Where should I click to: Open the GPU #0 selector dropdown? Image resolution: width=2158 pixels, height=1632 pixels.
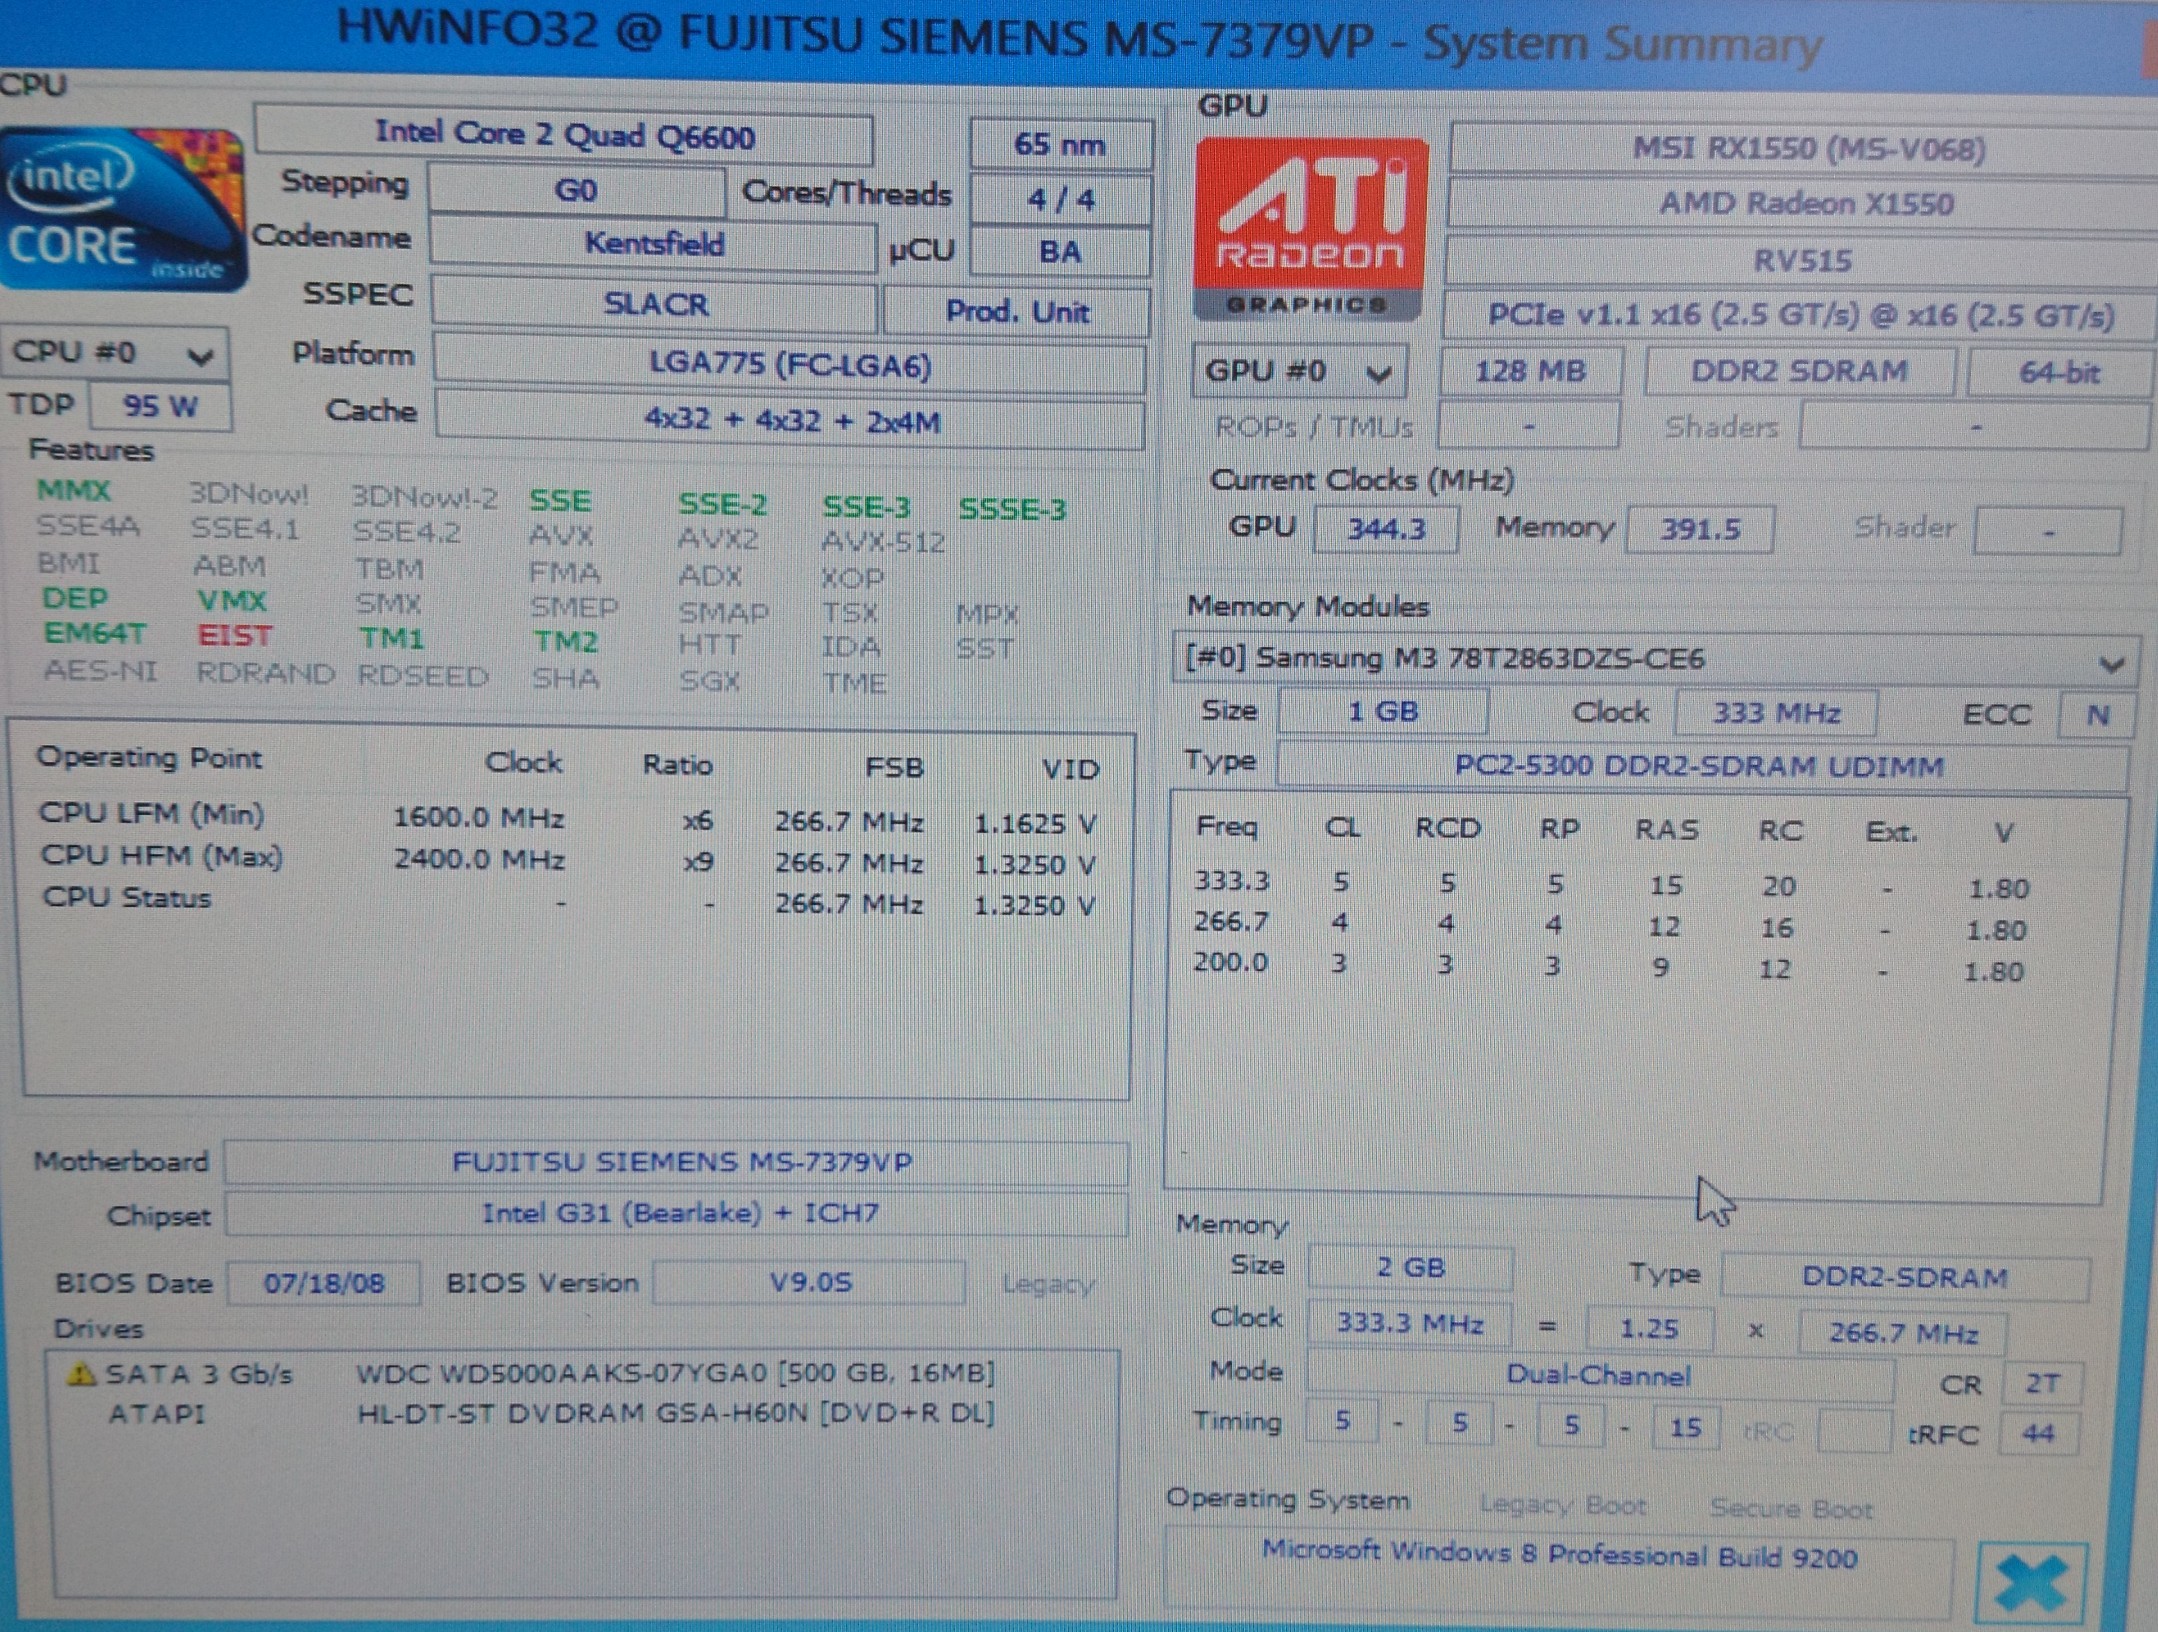pos(1300,372)
